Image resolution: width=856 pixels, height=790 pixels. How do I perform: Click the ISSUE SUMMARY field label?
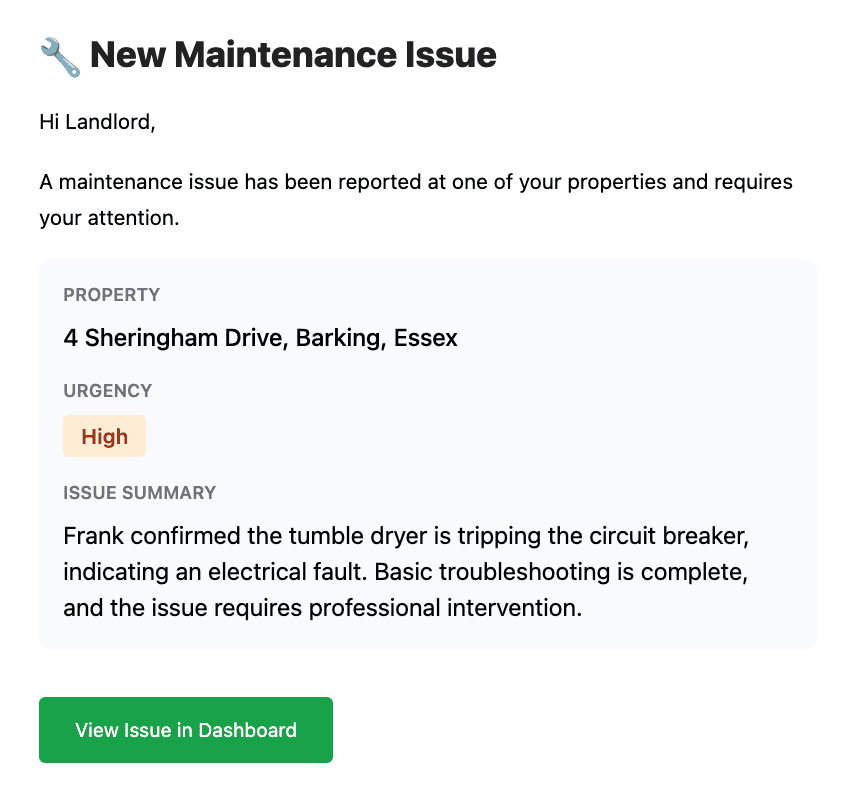pyautogui.click(x=139, y=493)
